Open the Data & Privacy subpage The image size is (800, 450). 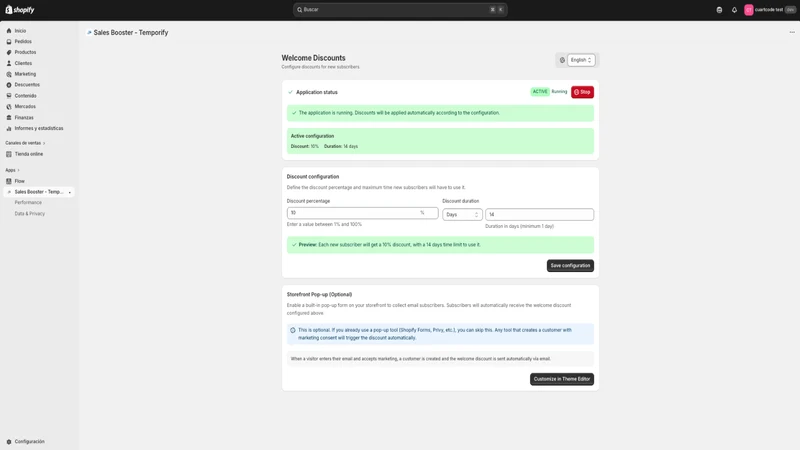coord(30,214)
